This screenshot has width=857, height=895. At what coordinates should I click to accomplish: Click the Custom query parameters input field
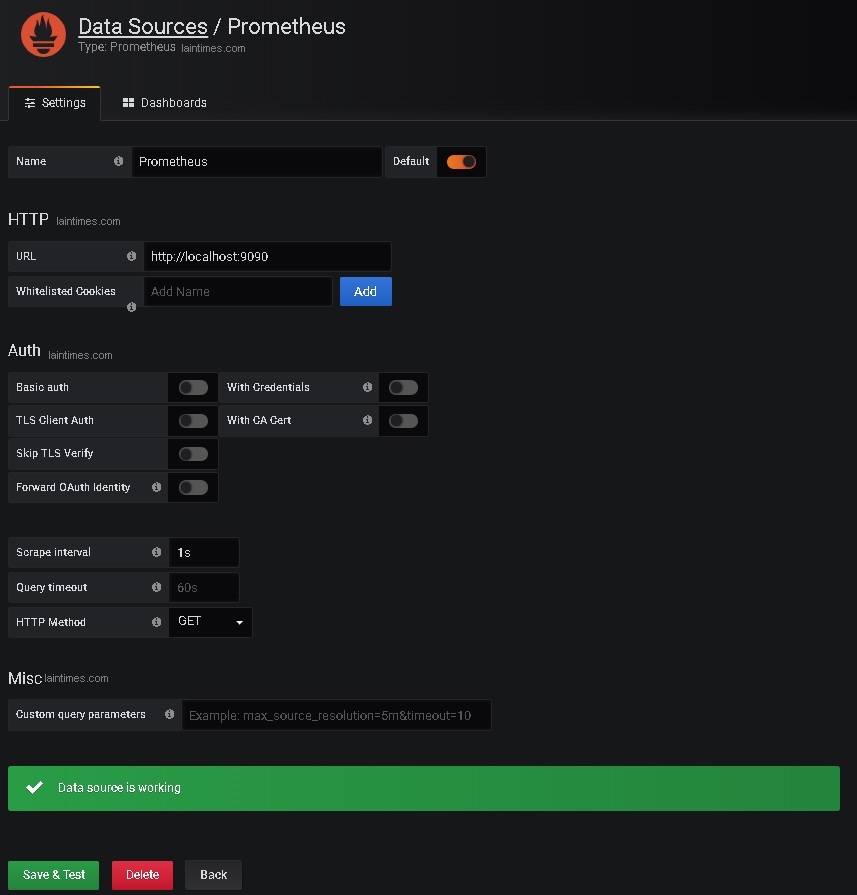[336, 715]
